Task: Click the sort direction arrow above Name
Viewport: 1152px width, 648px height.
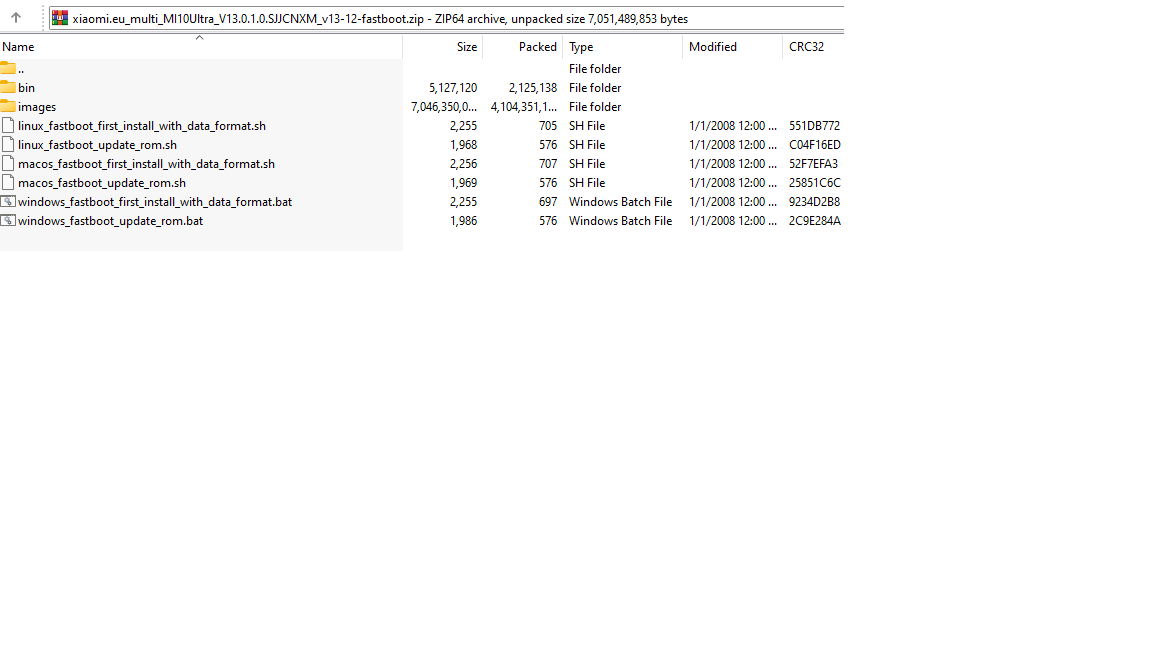Action: pos(199,38)
